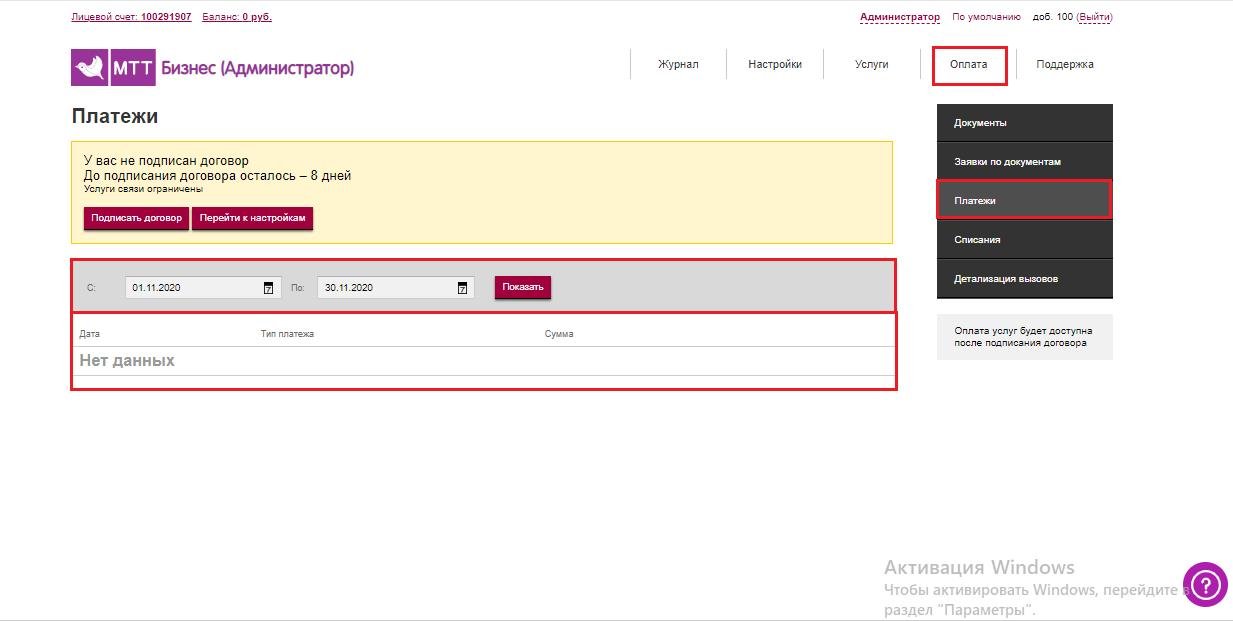Open calendar picker for start date
Image resolution: width=1233 pixels, height=621 pixels.
tap(268, 288)
